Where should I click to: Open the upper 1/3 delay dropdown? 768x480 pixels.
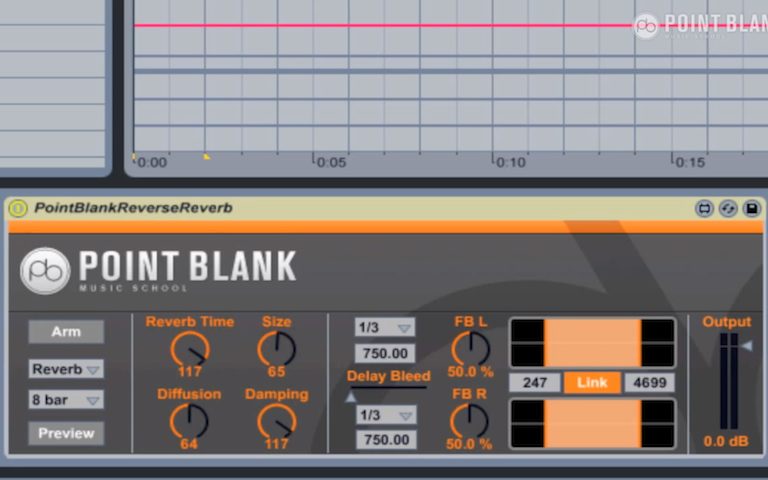pyautogui.click(x=385, y=327)
